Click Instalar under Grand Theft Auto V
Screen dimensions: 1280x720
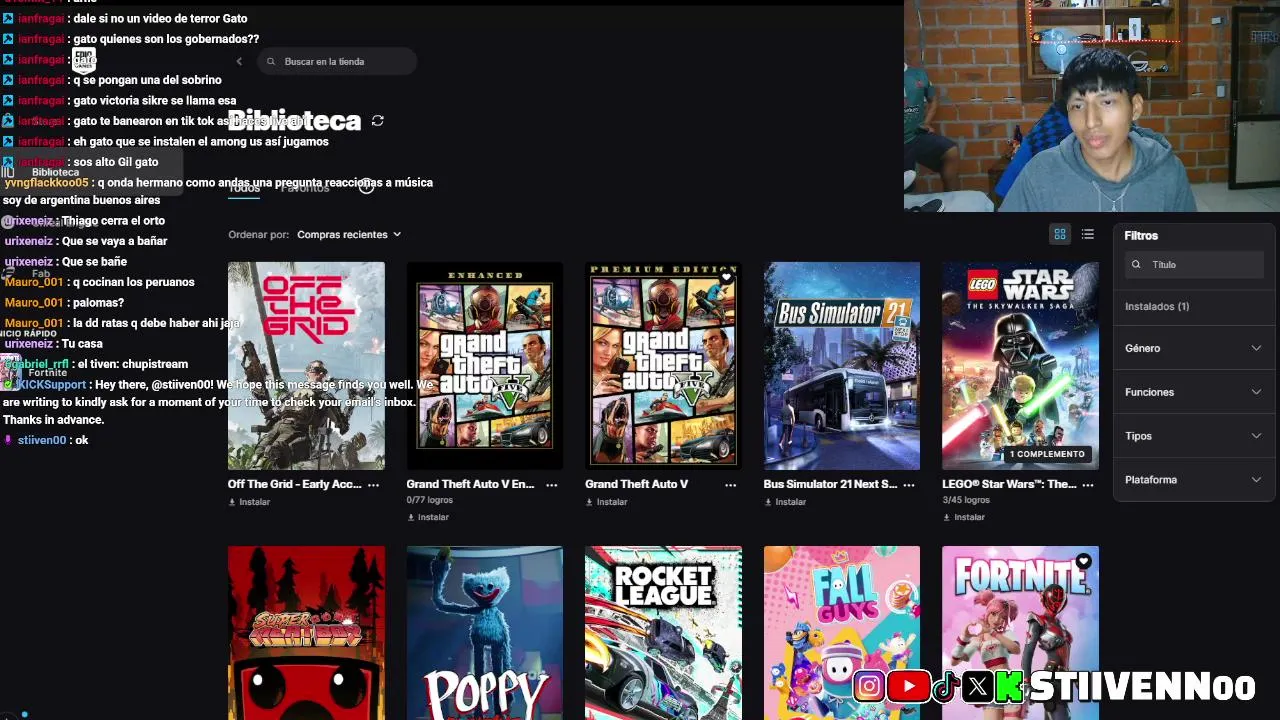point(607,502)
